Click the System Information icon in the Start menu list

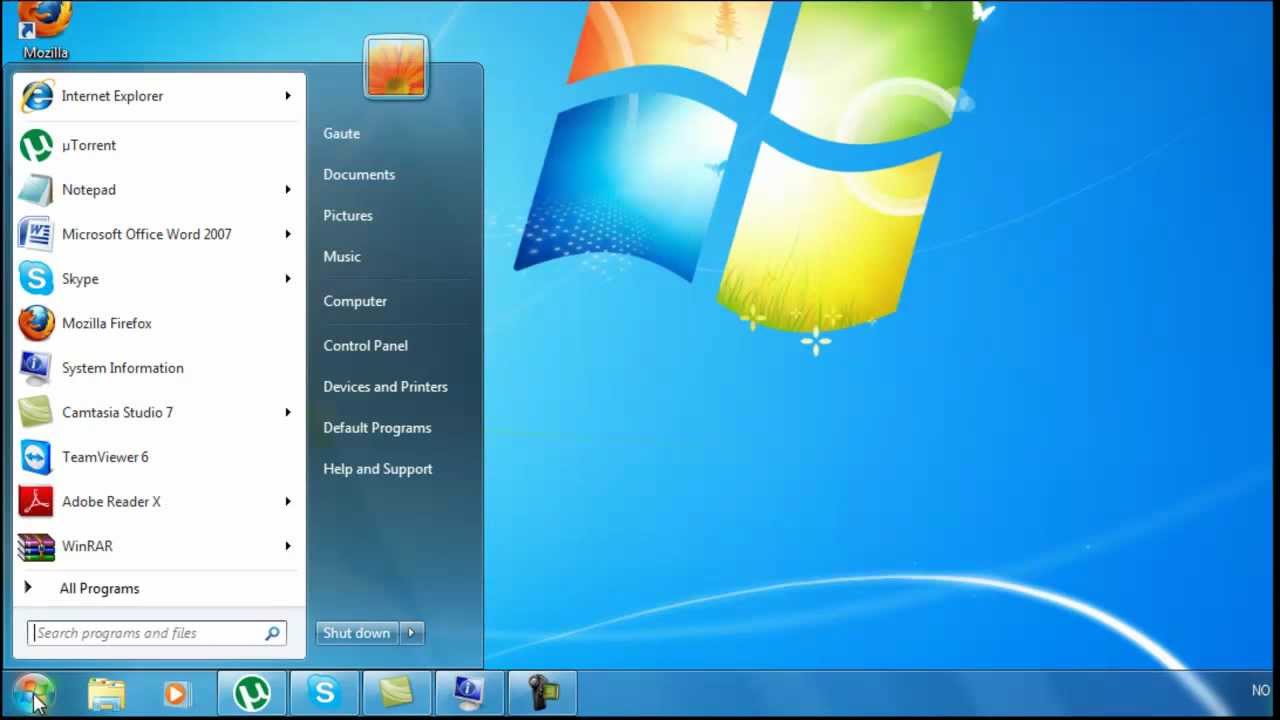coord(37,368)
